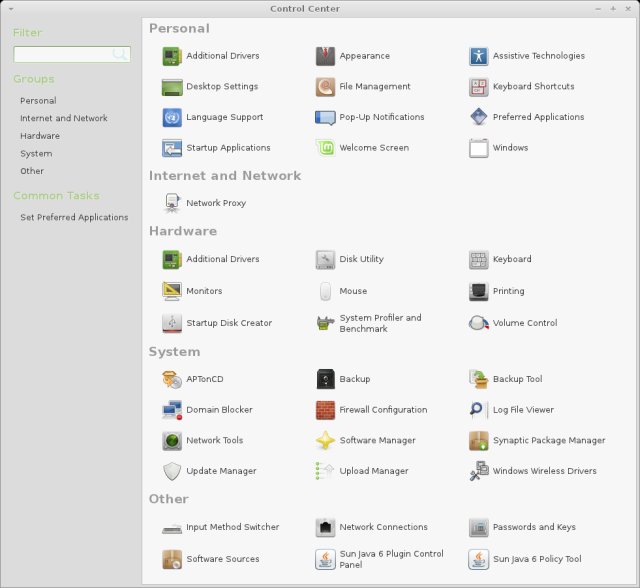640x588 pixels.
Task: Open System Profiler and Benchmark icon
Action: [325, 323]
